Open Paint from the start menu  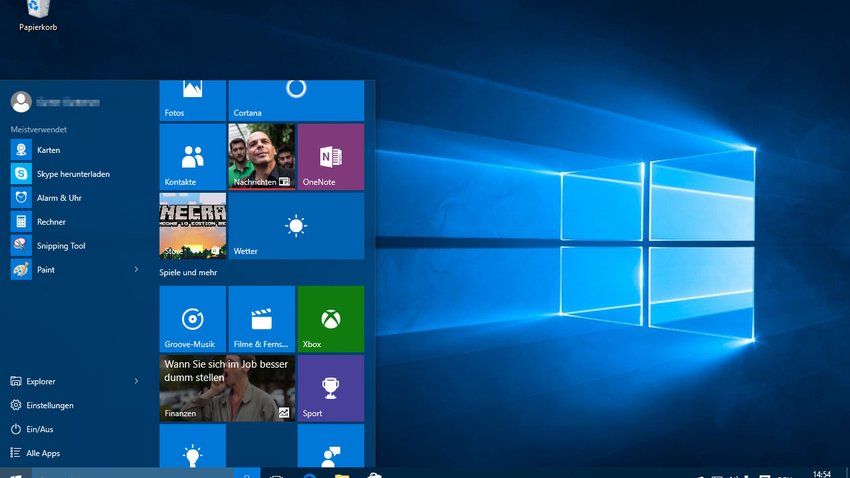68,269
